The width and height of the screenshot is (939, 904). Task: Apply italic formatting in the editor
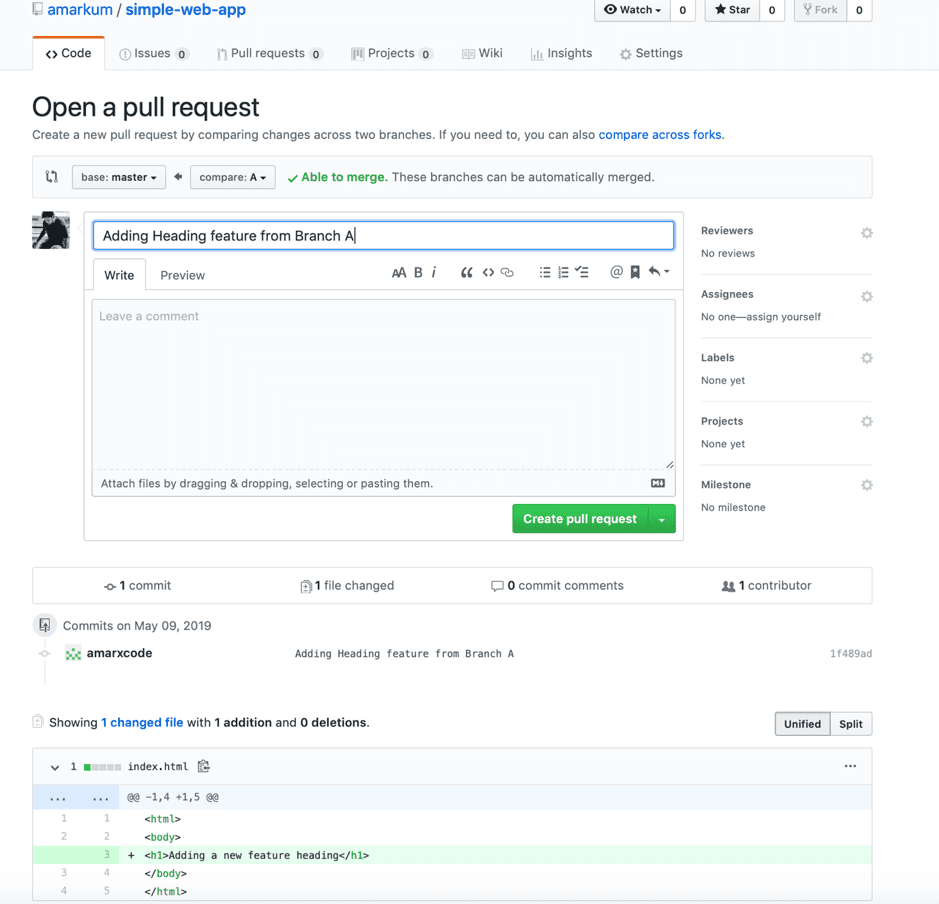point(435,272)
